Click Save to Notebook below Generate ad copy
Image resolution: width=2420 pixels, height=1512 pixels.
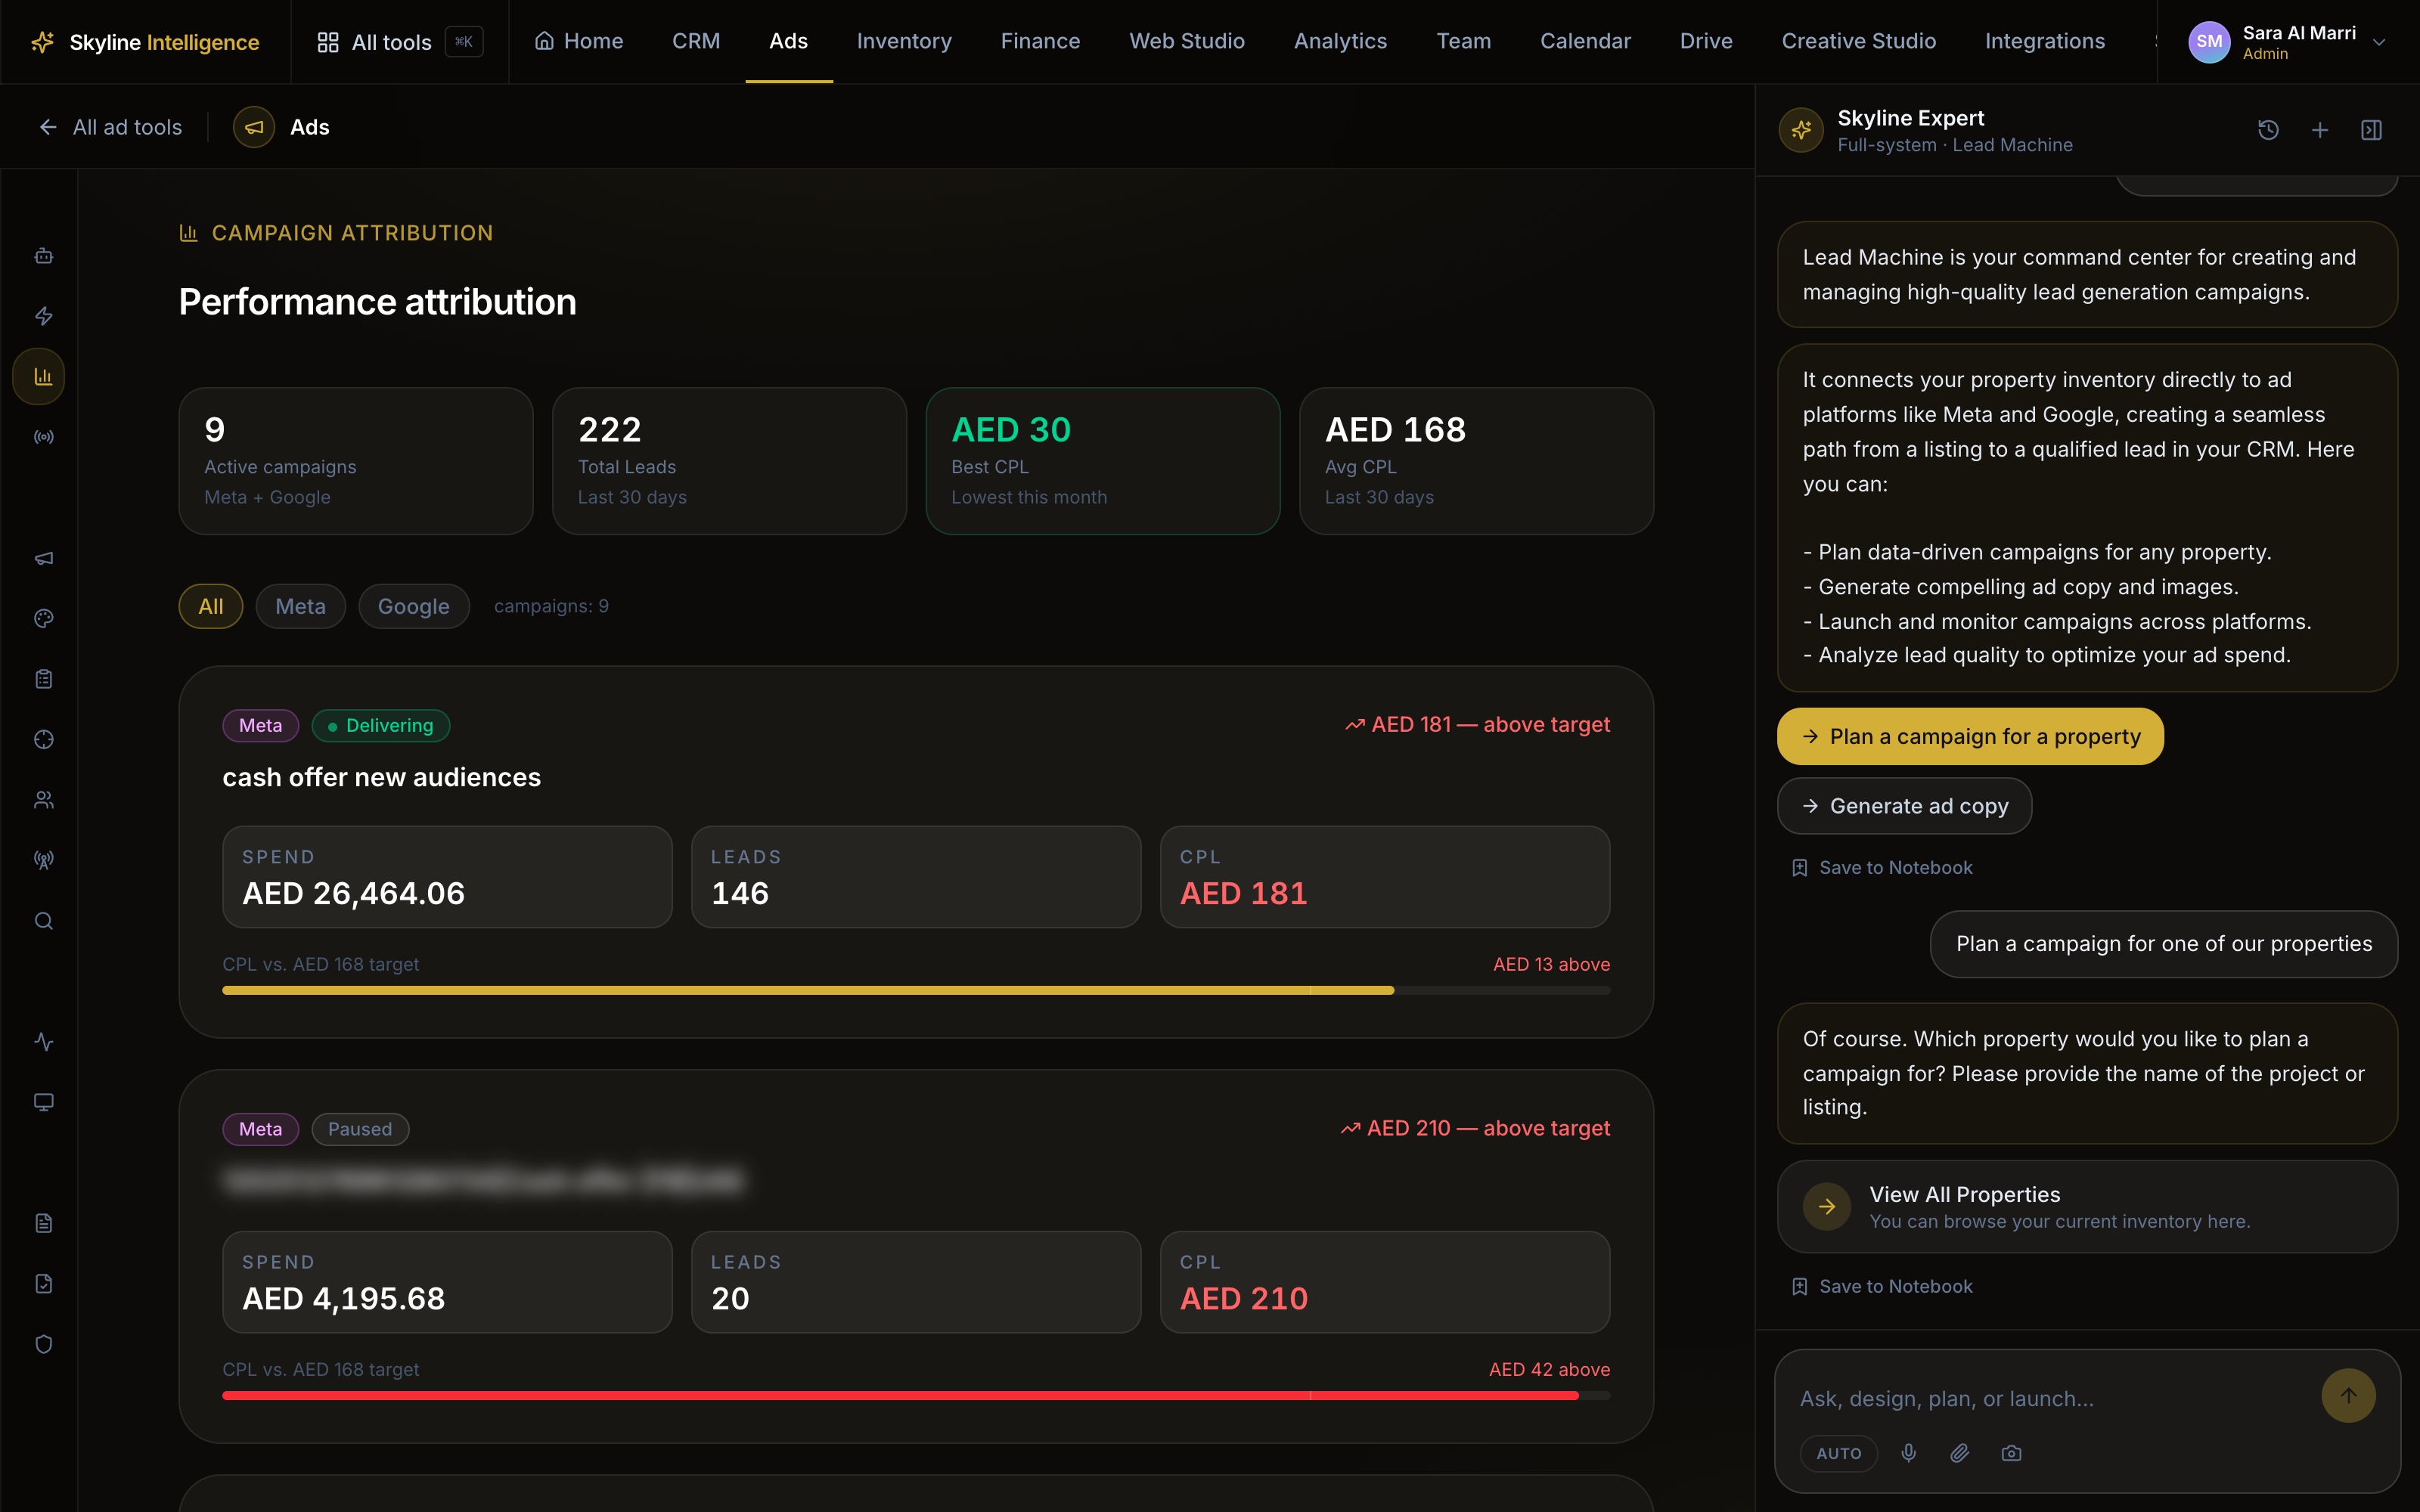coord(1882,868)
